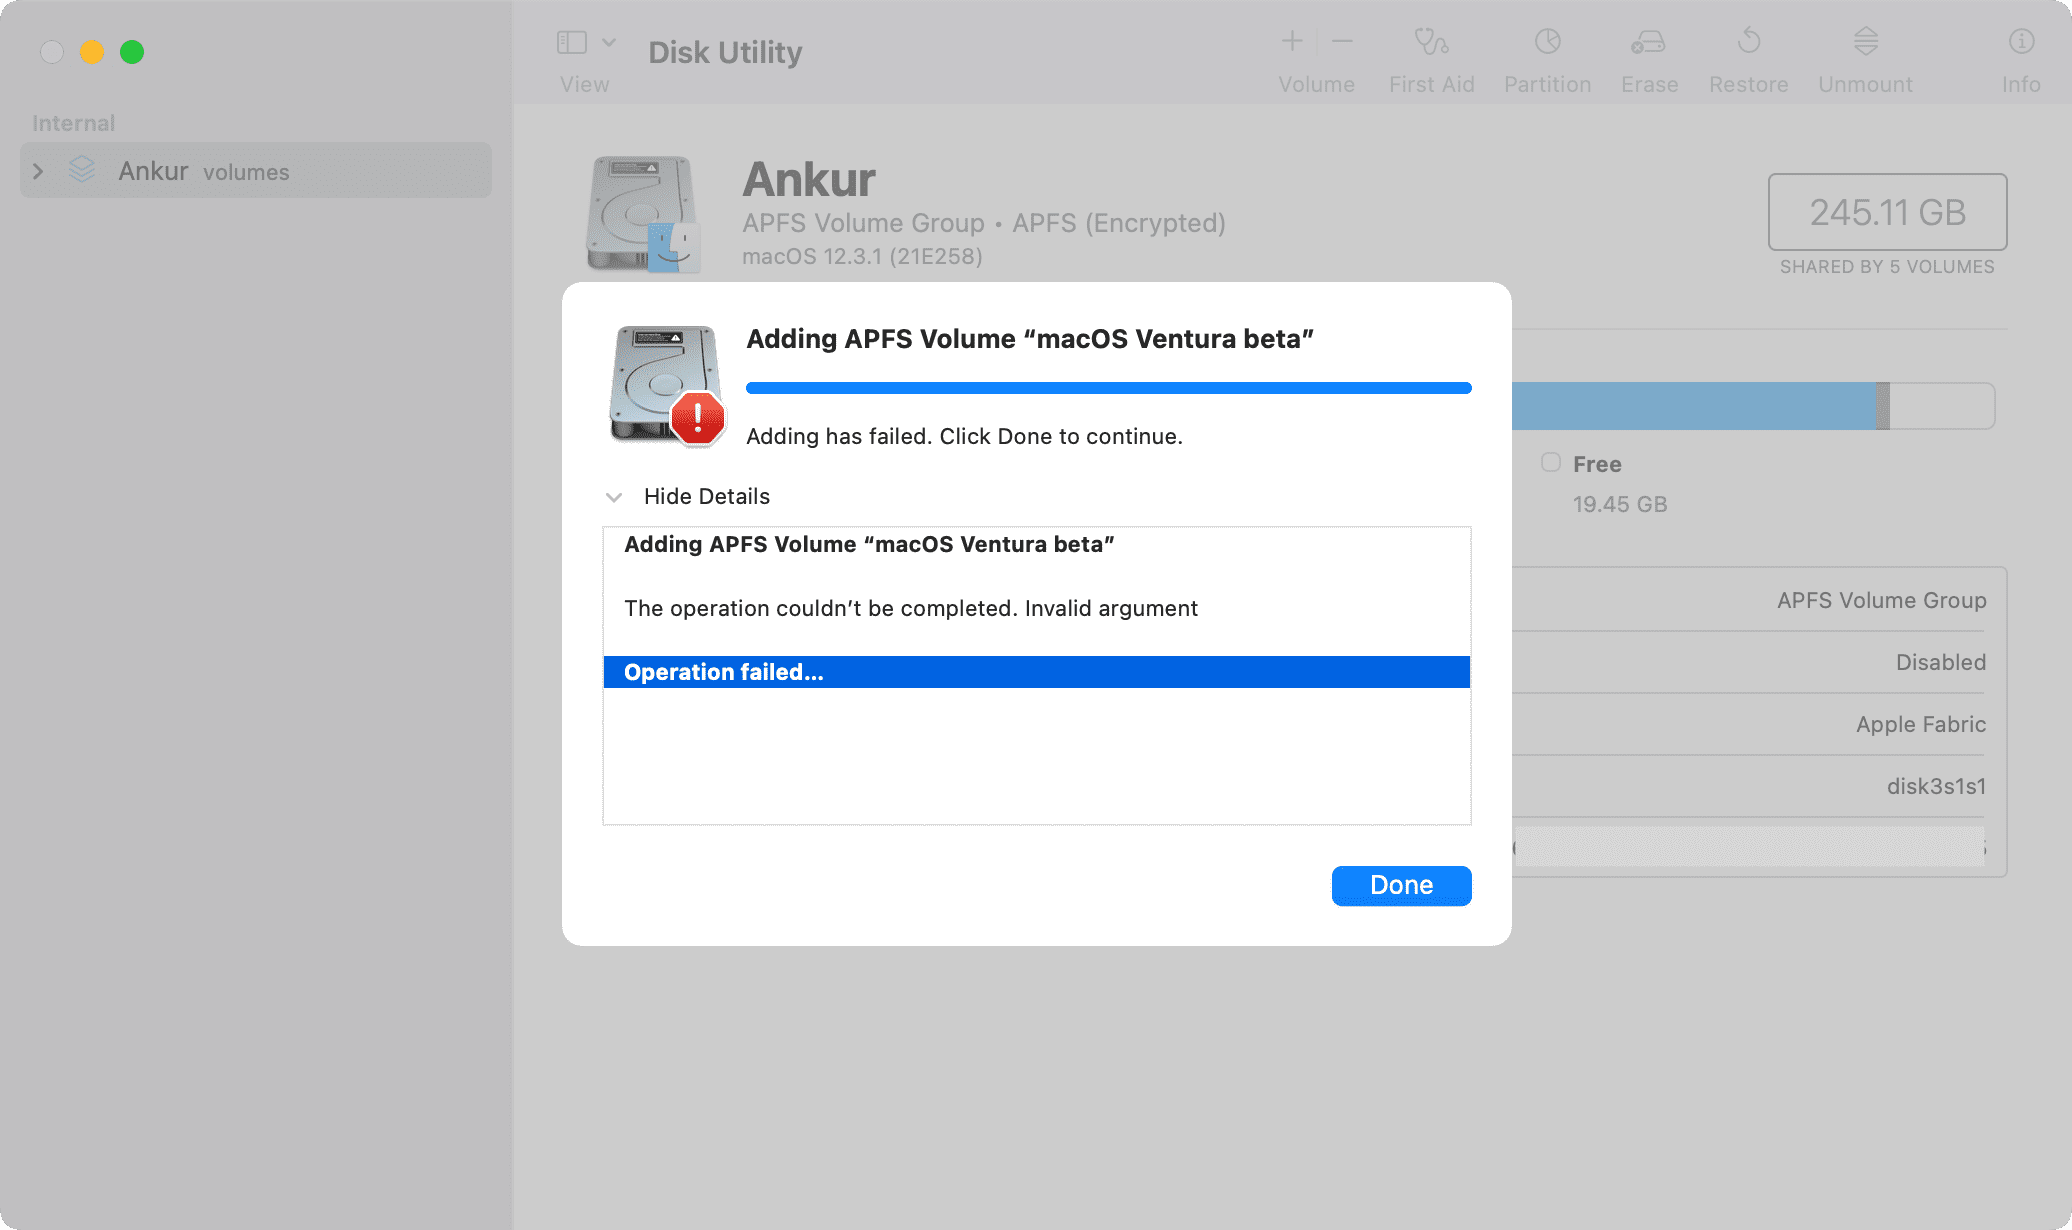Select the 'Apple Fabric' connection value
This screenshot has width=2072, height=1230.
[1920, 724]
